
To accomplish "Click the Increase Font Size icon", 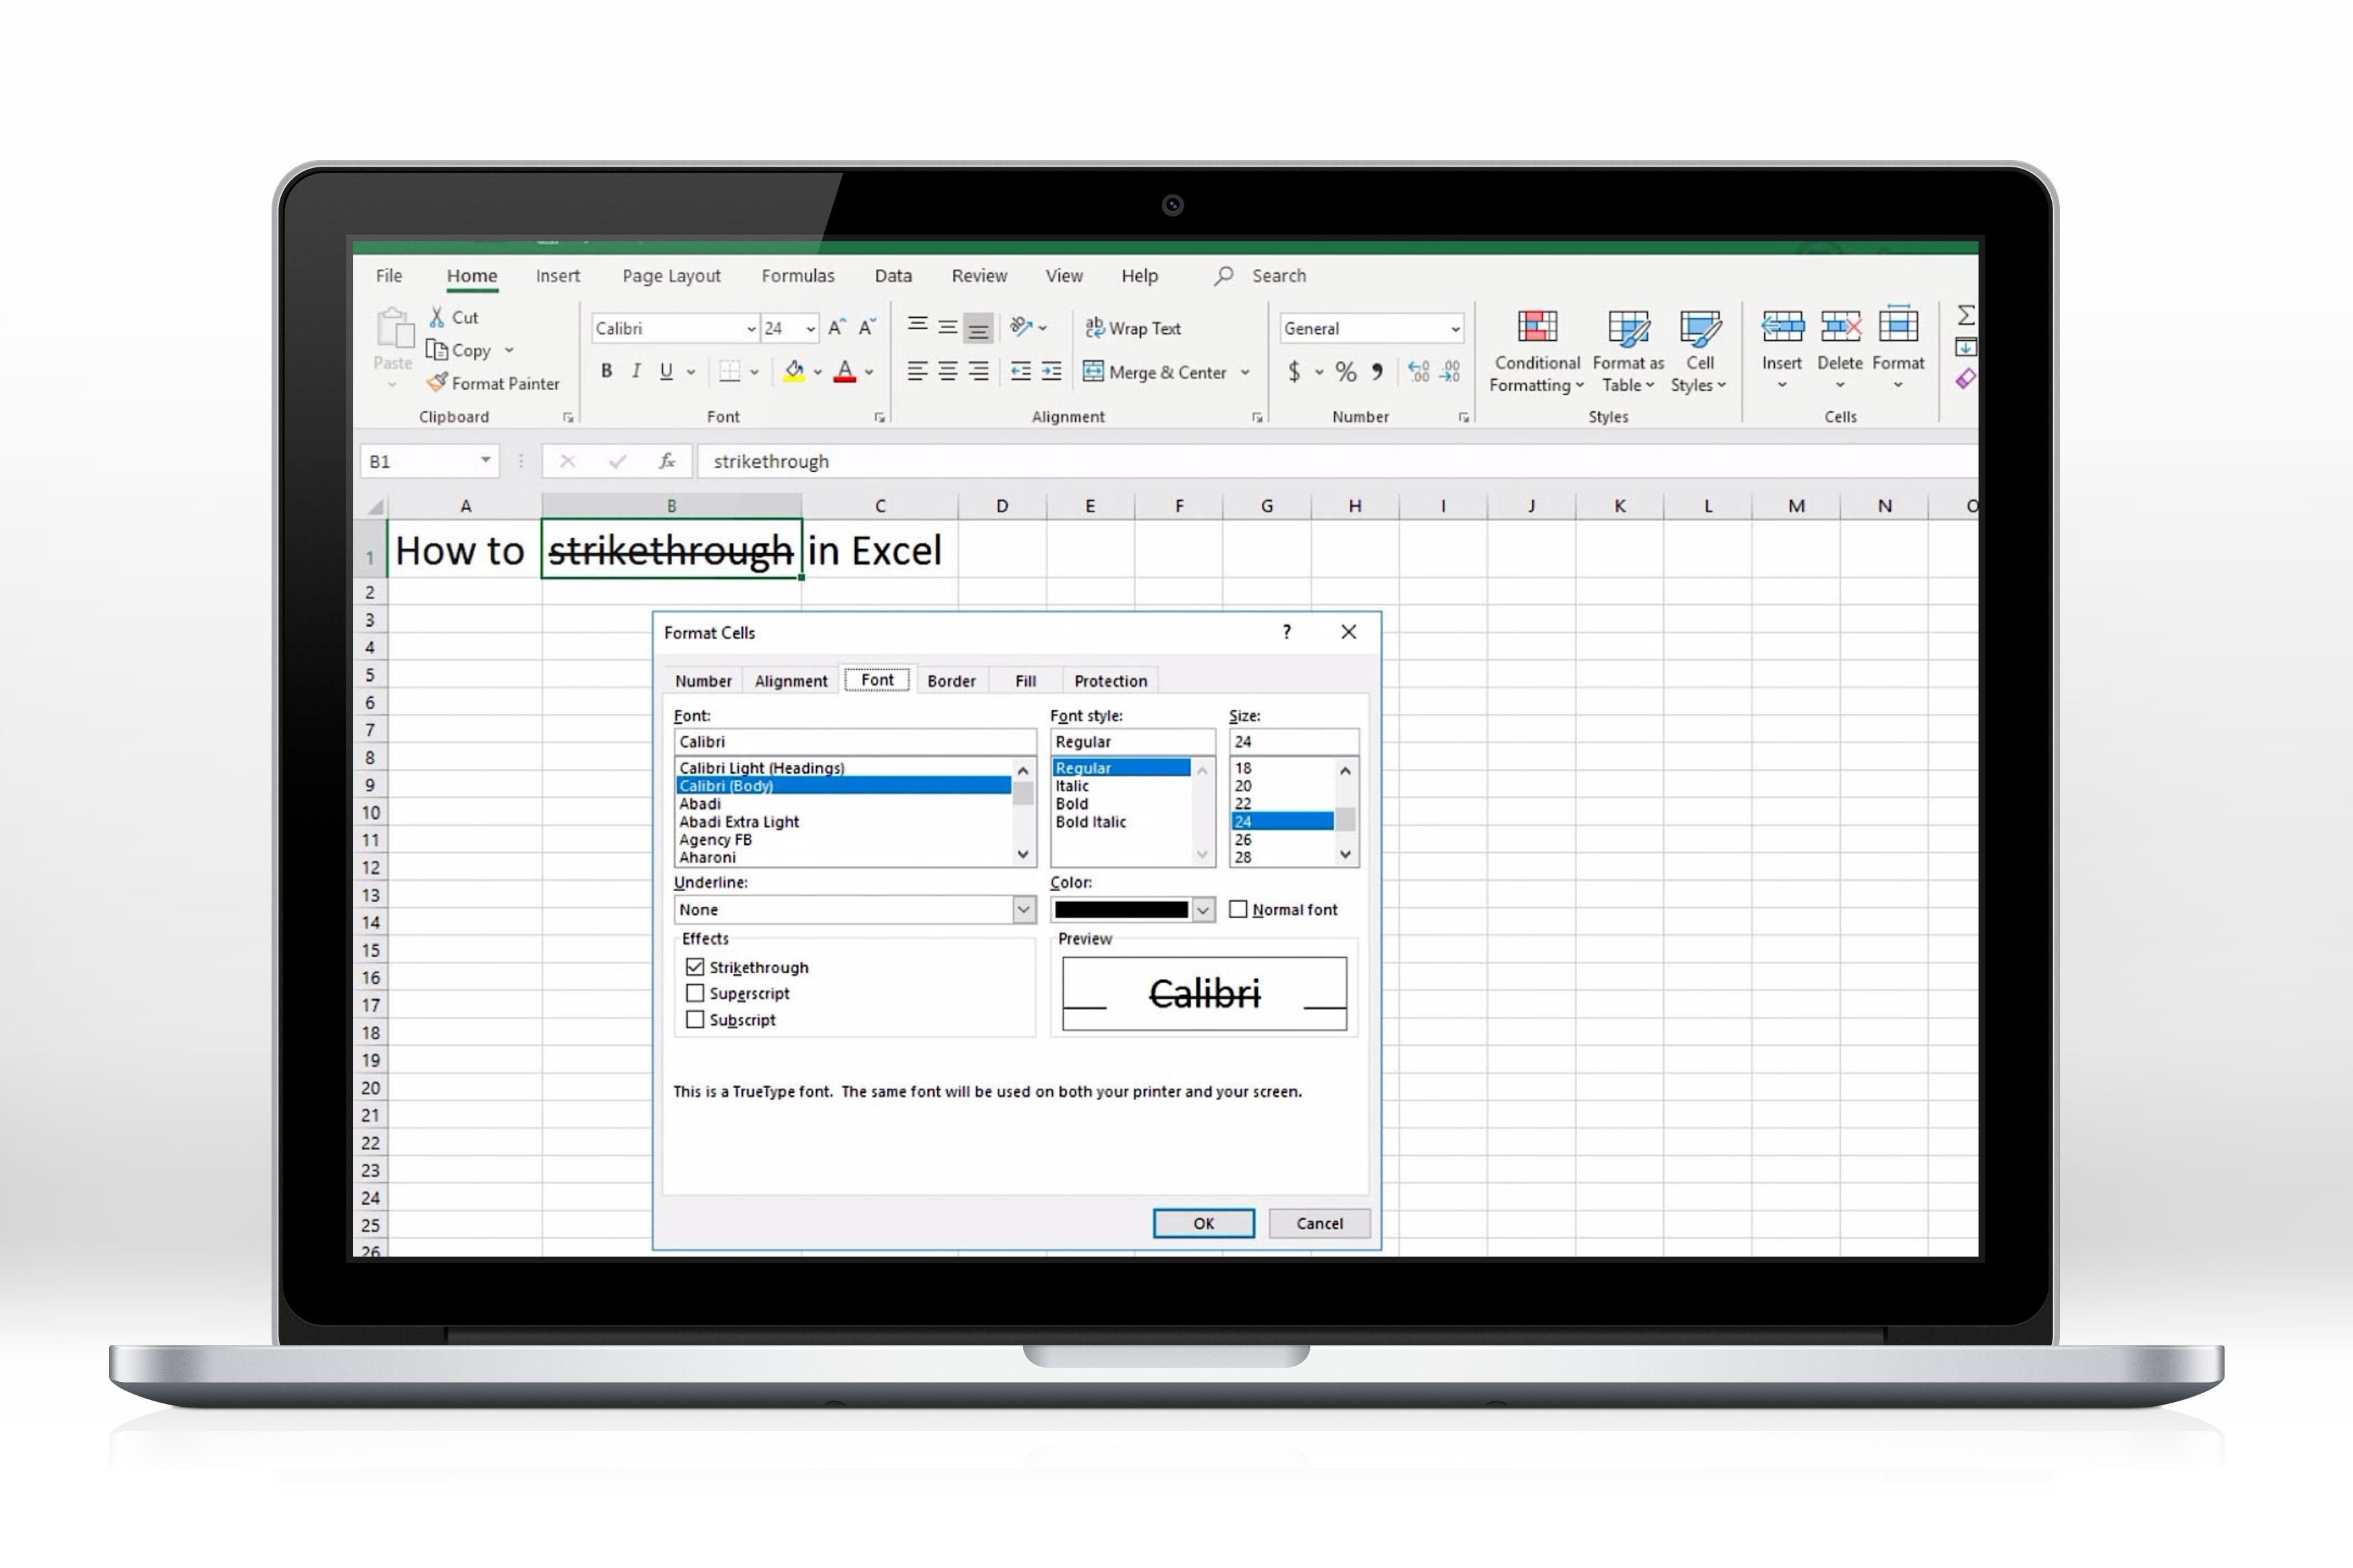I will click(x=837, y=327).
